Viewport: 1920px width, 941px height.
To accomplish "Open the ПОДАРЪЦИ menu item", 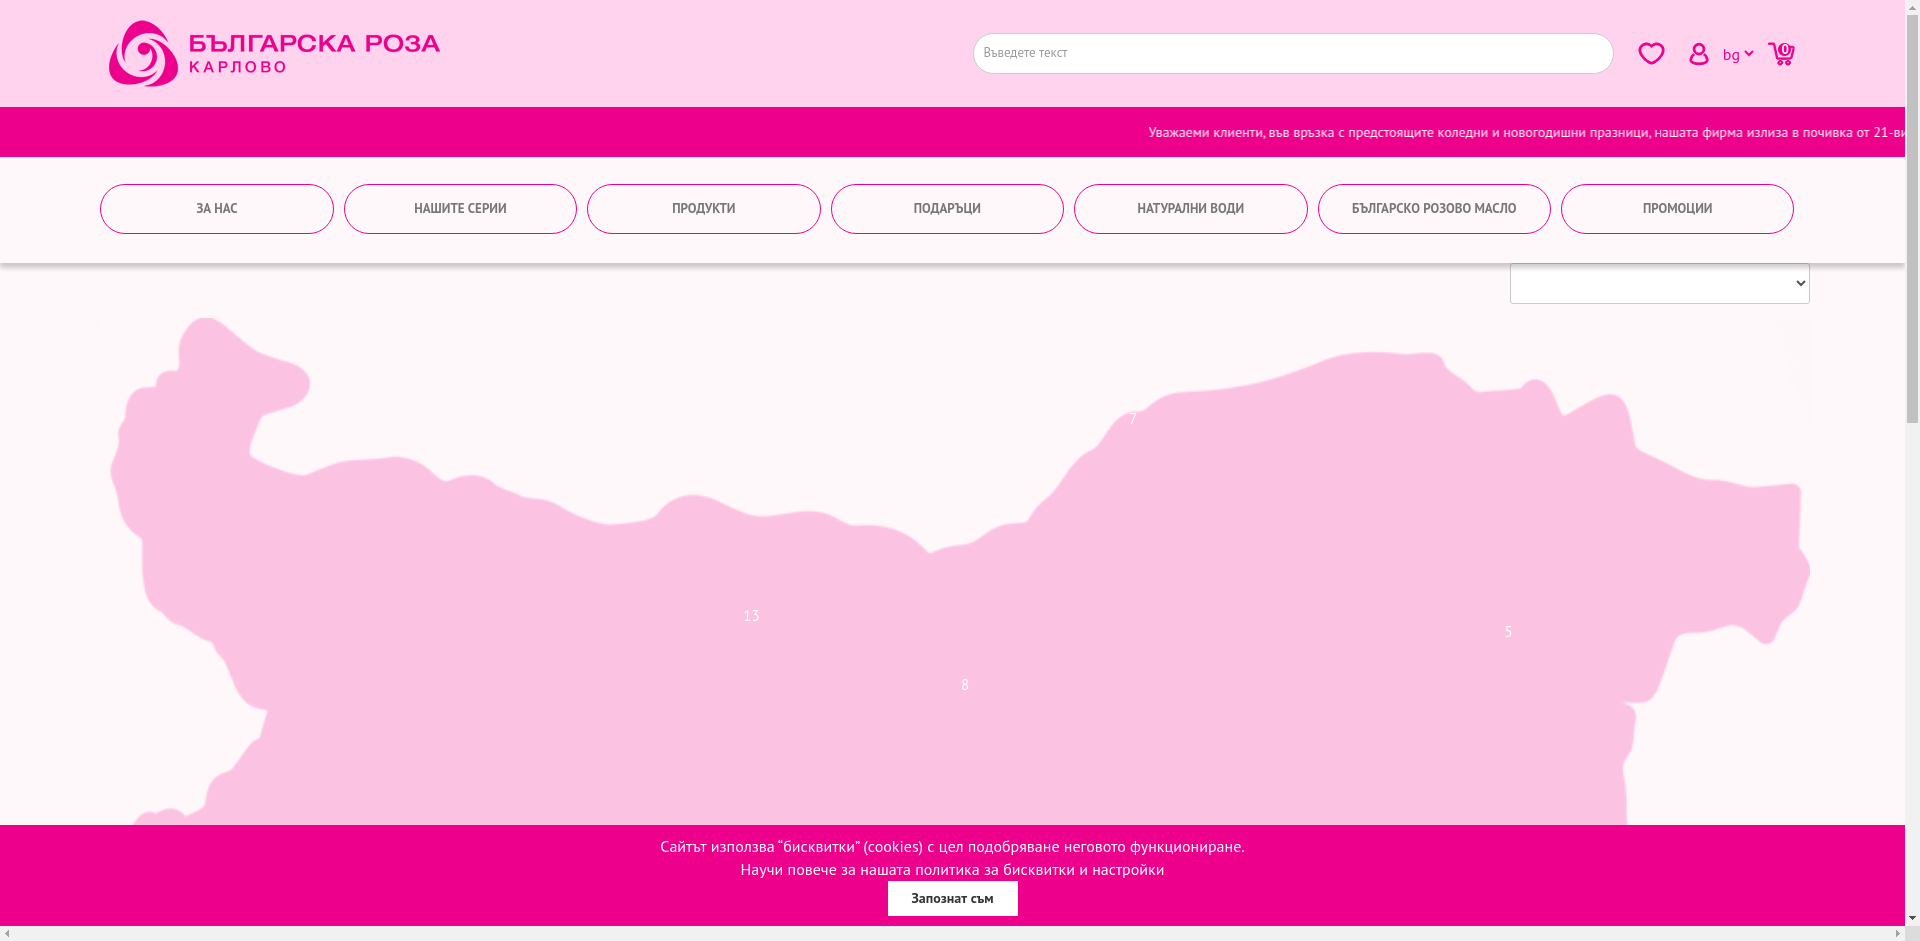I will click(947, 209).
